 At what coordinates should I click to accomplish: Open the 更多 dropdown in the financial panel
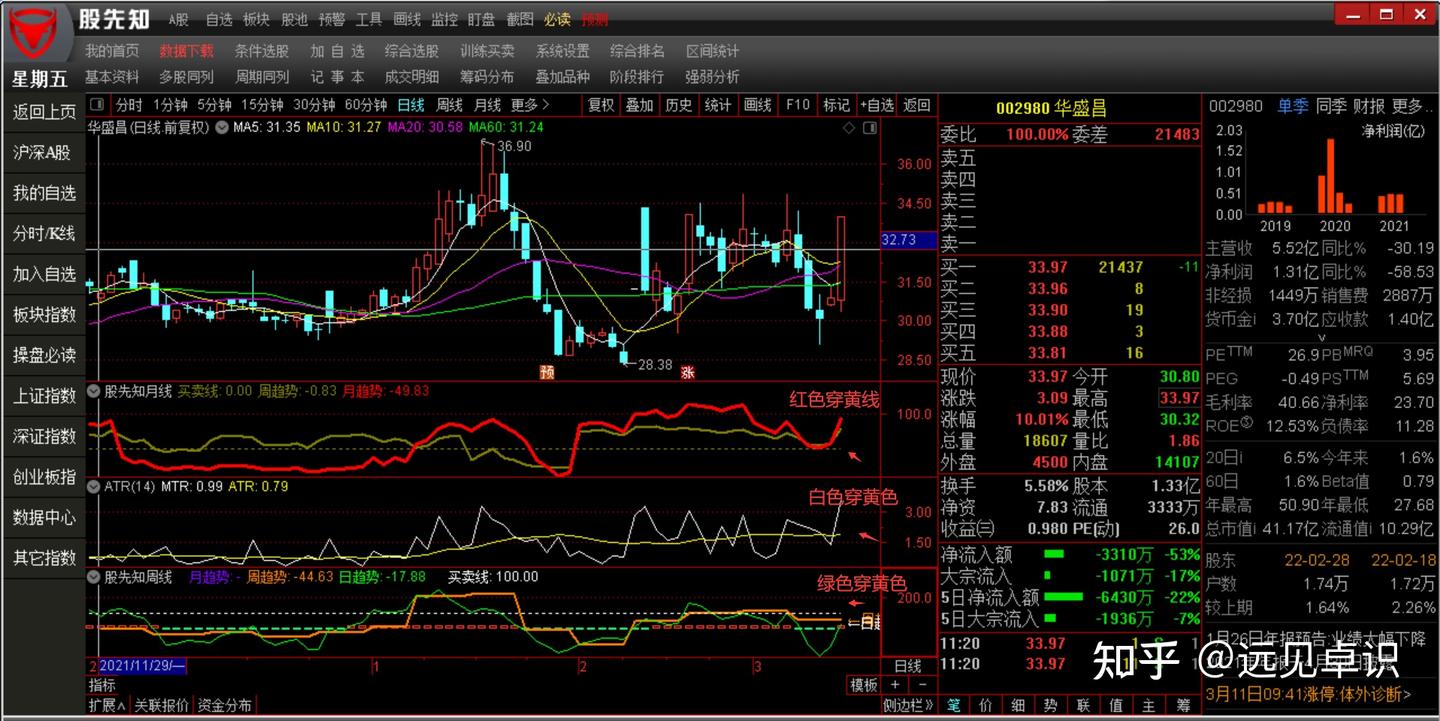coord(1412,105)
